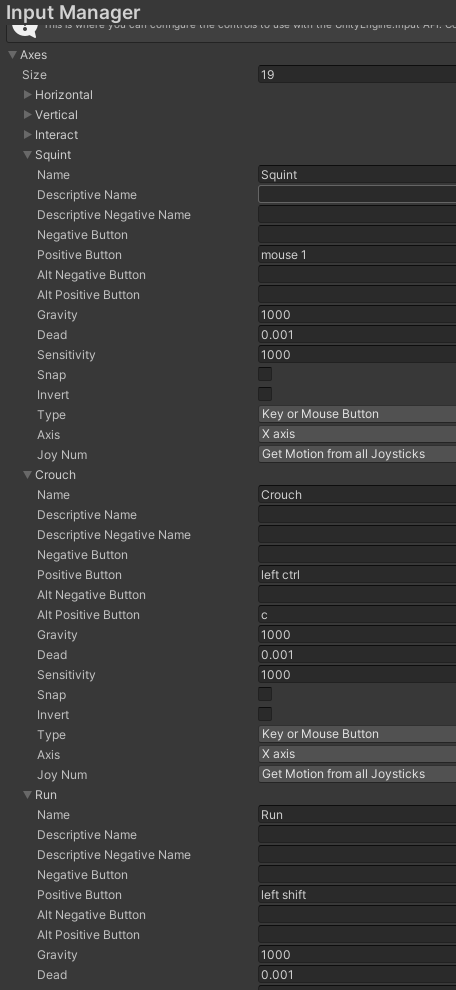Collapse the Axes foldout arrow
The image size is (456, 990).
point(13,55)
